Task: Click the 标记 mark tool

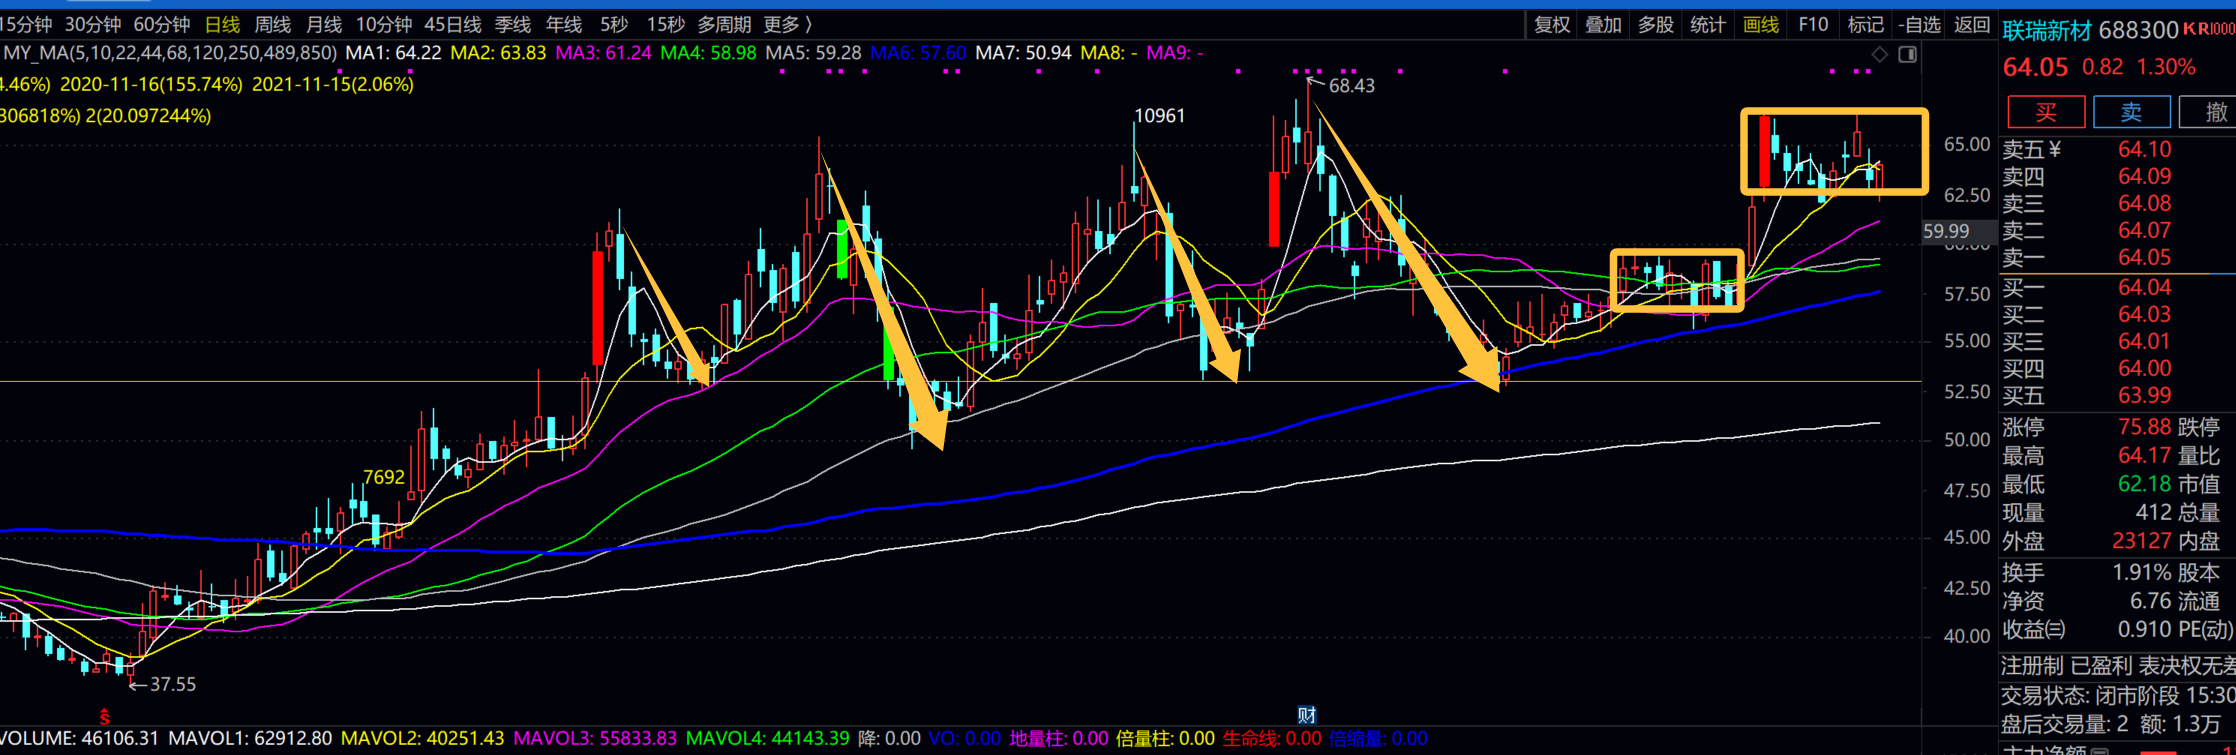Action: (x=1865, y=25)
